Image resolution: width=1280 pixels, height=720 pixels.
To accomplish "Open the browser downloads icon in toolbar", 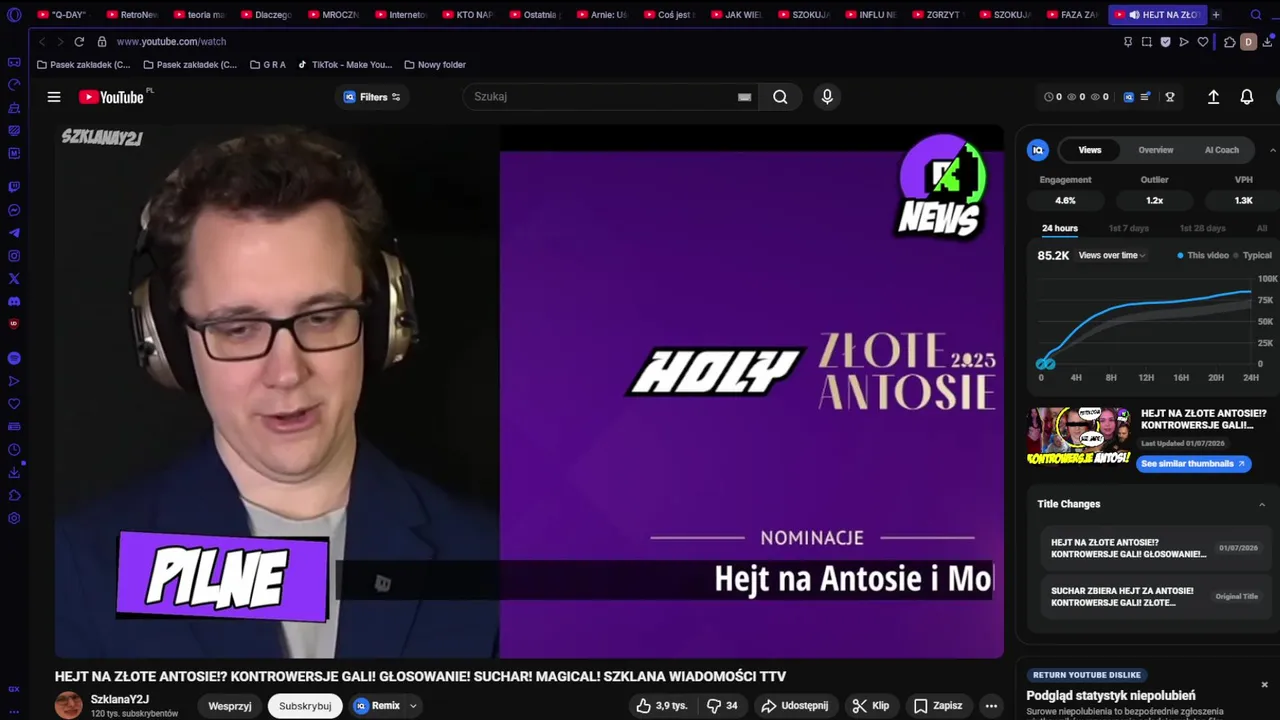I will click(x=1268, y=42).
